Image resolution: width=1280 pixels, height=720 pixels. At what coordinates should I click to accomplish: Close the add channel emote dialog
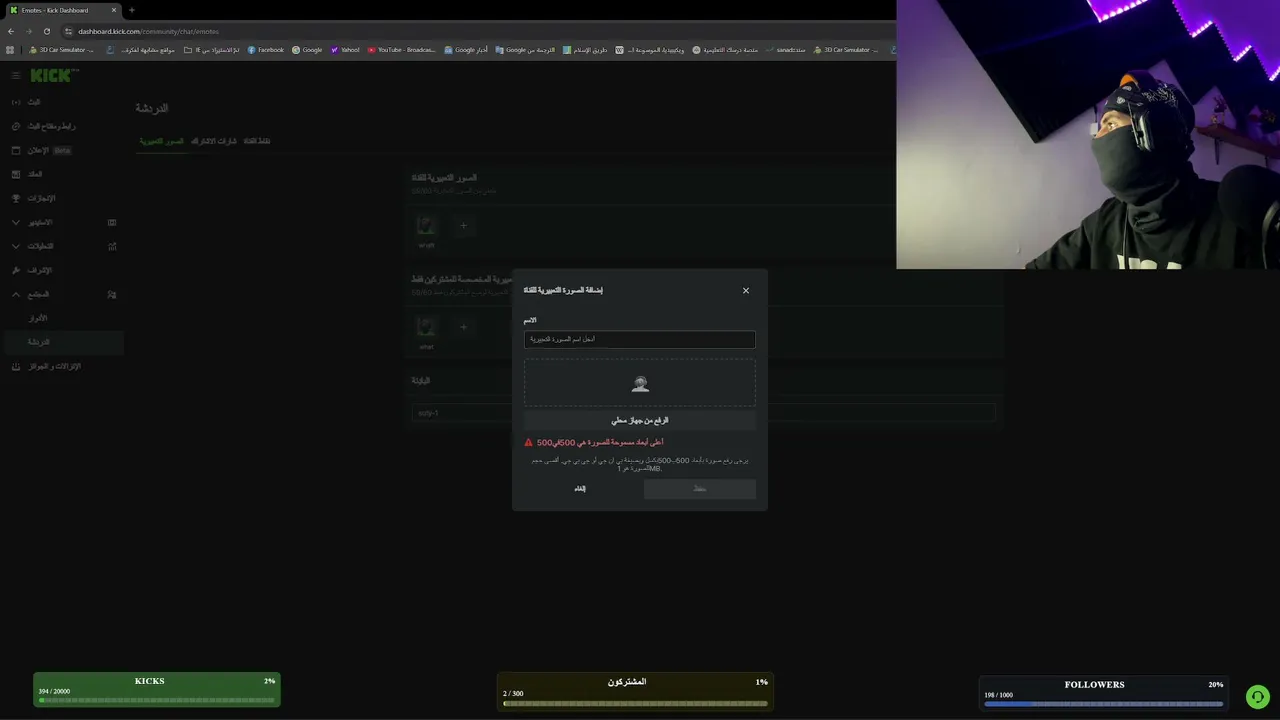click(x=745, y=291)
